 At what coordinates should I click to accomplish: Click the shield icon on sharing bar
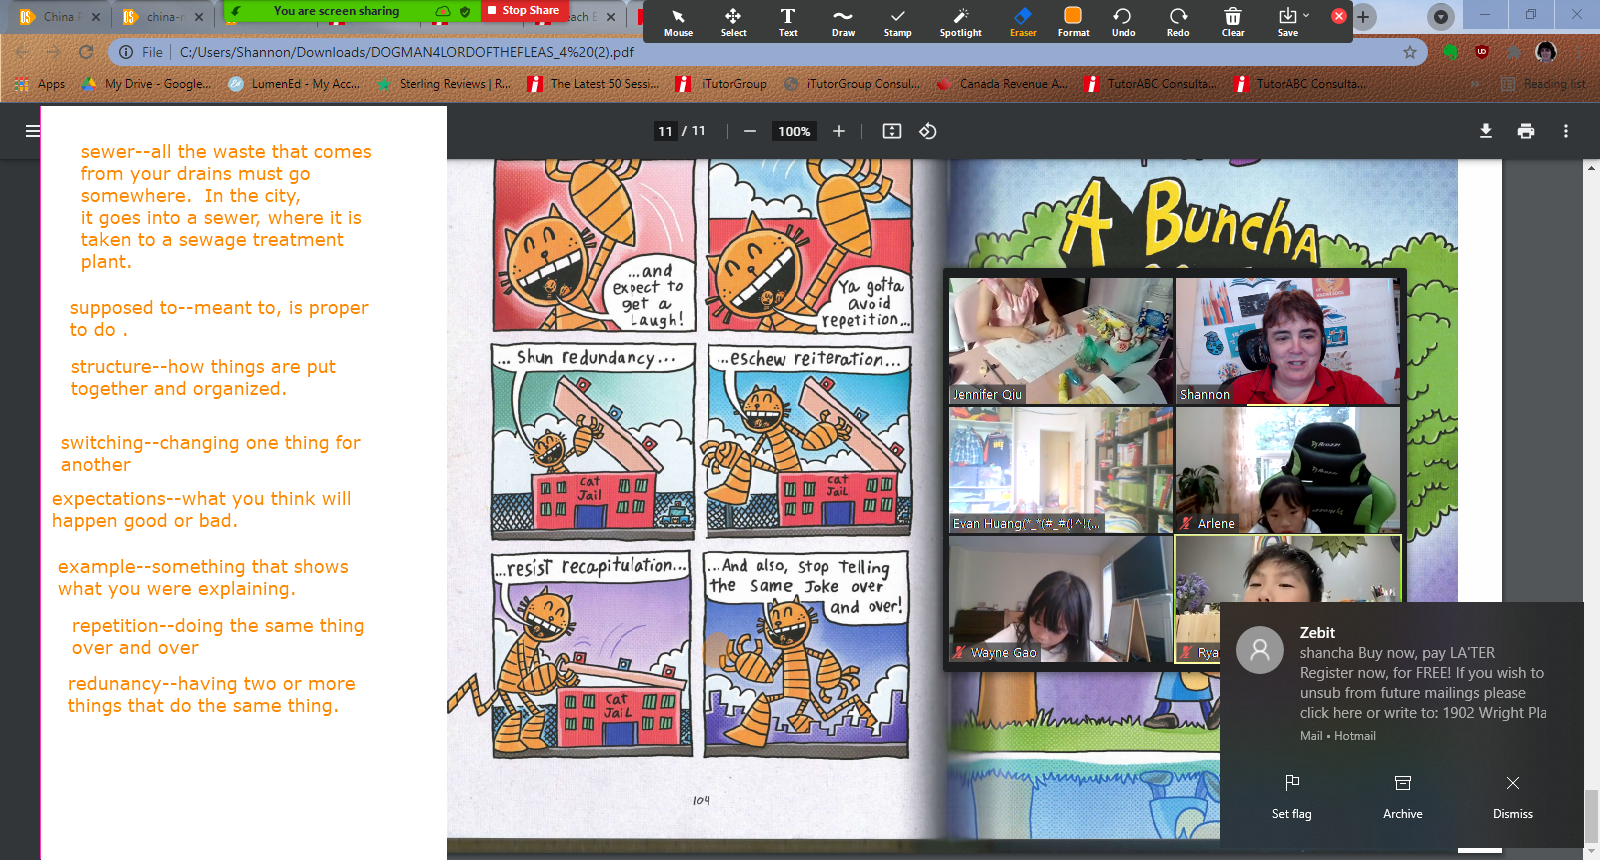(465, 11)
